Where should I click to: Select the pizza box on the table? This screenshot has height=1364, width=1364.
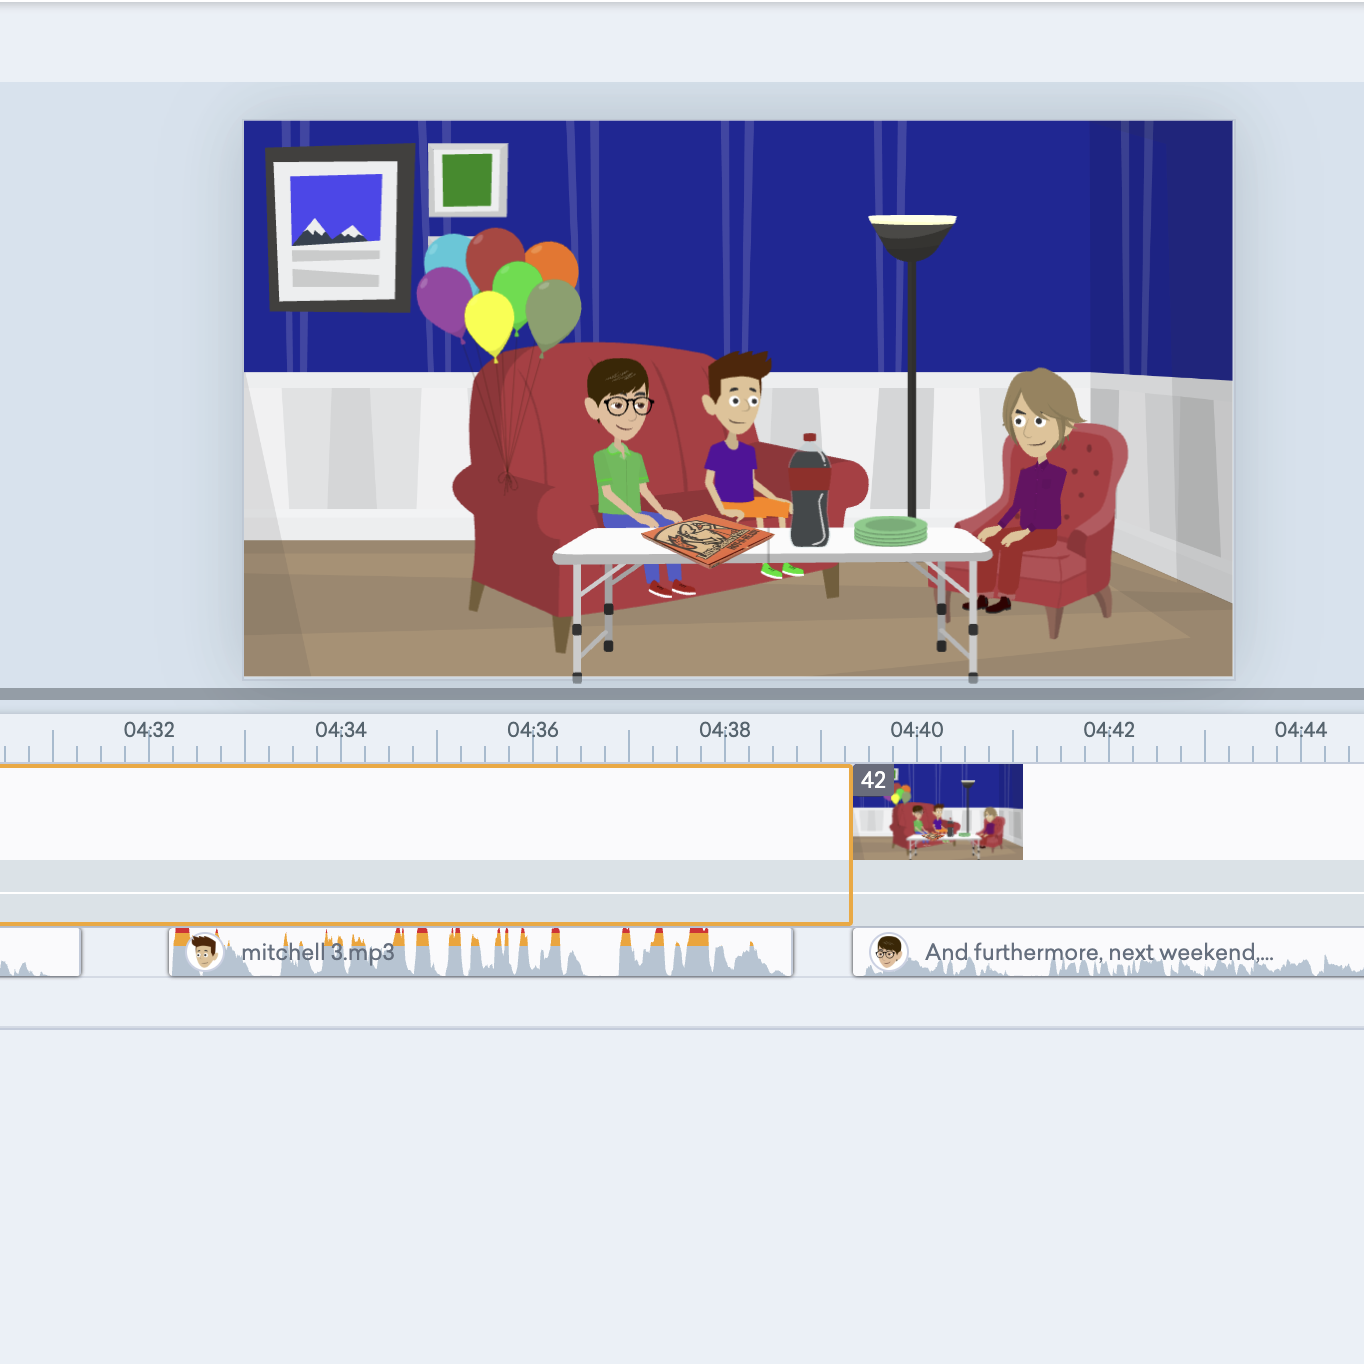point(708,540)
